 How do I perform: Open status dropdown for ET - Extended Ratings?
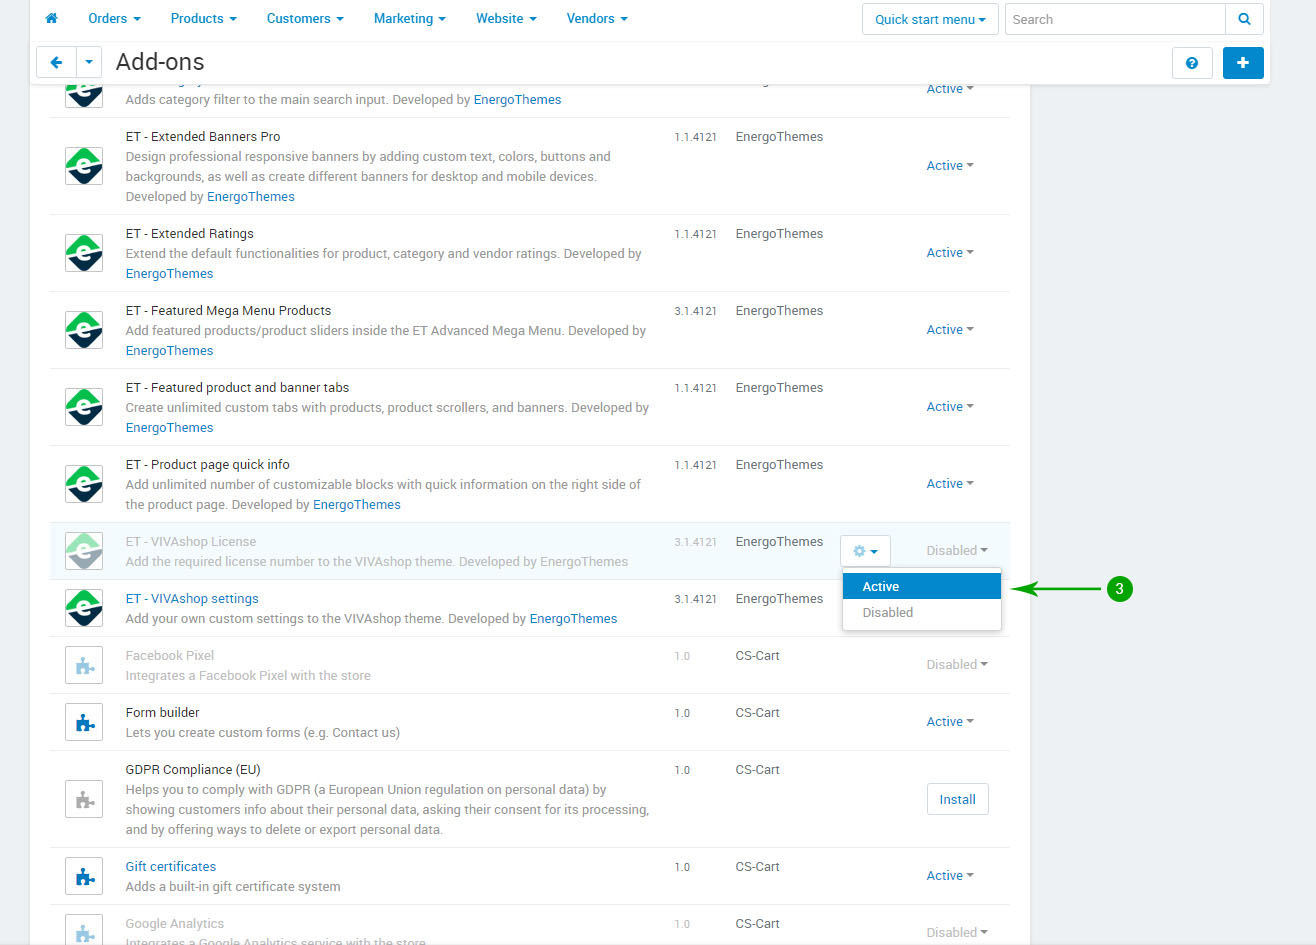[950, 253]
